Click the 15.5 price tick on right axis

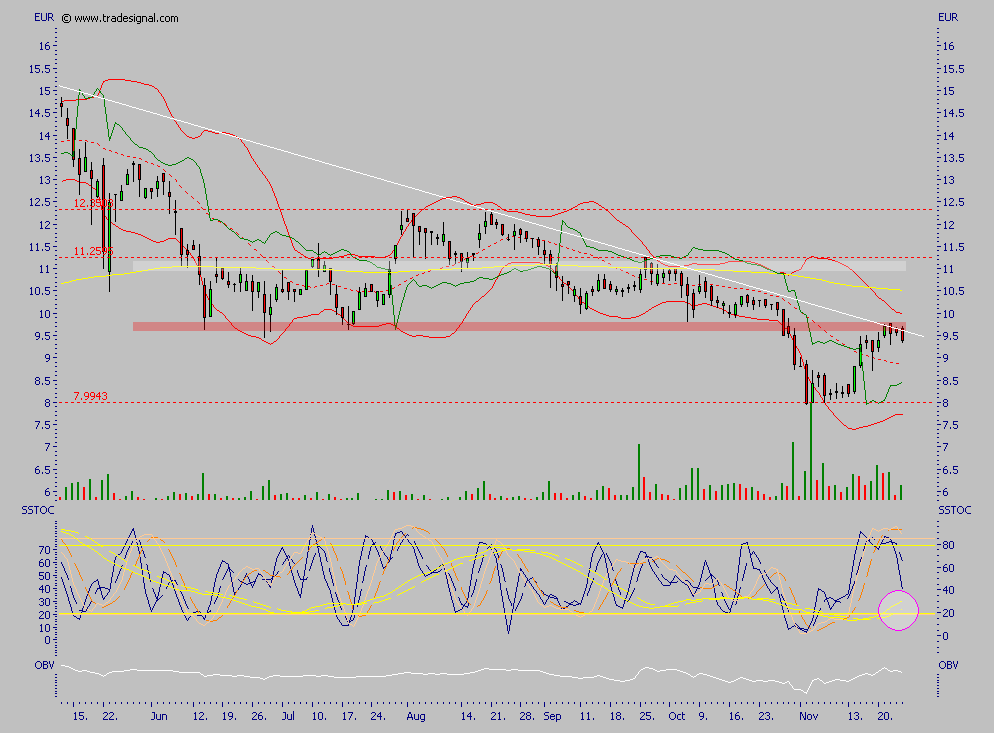(952, 69)
